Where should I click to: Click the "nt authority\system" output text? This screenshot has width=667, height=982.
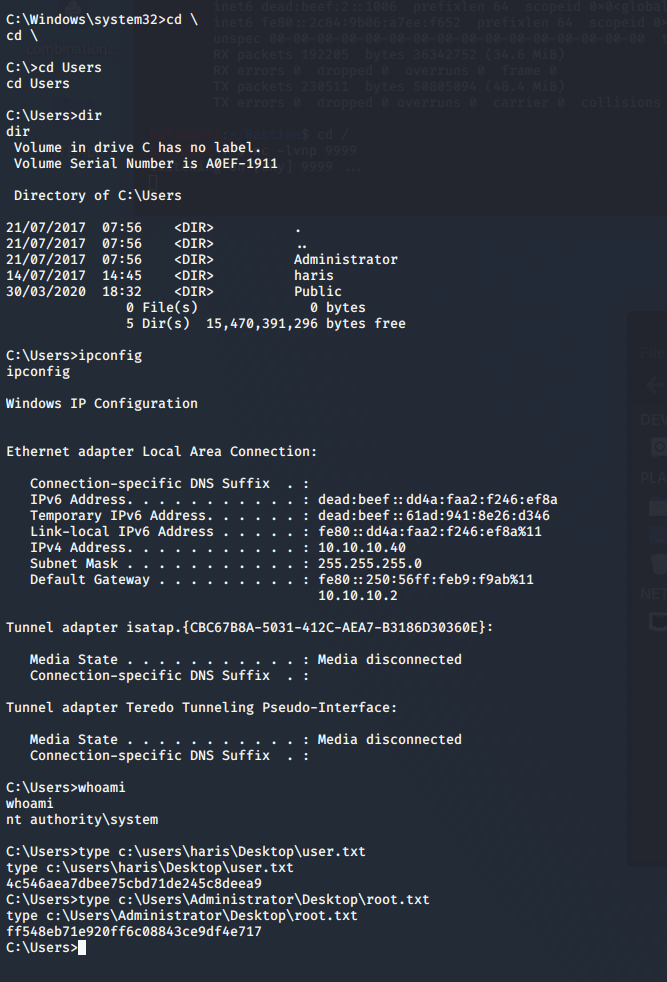click(x=82, y=820)
